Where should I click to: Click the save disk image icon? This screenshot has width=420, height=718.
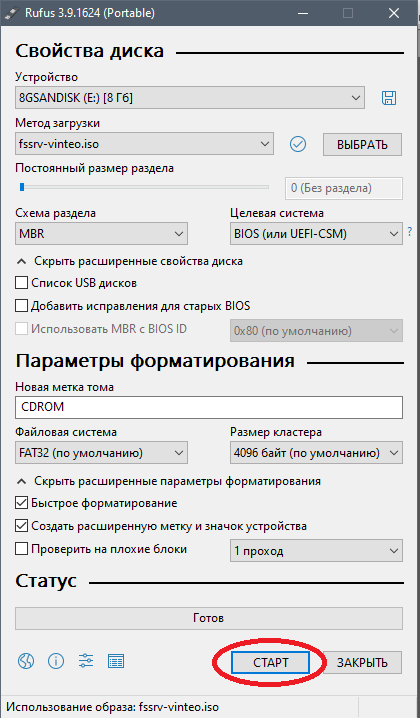click(389, 98)
